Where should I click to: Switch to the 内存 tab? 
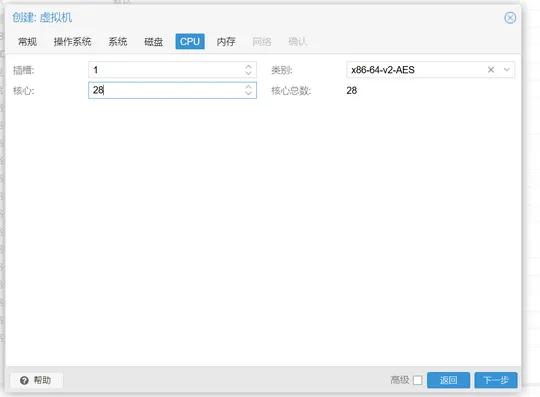(x=226, y=42)
